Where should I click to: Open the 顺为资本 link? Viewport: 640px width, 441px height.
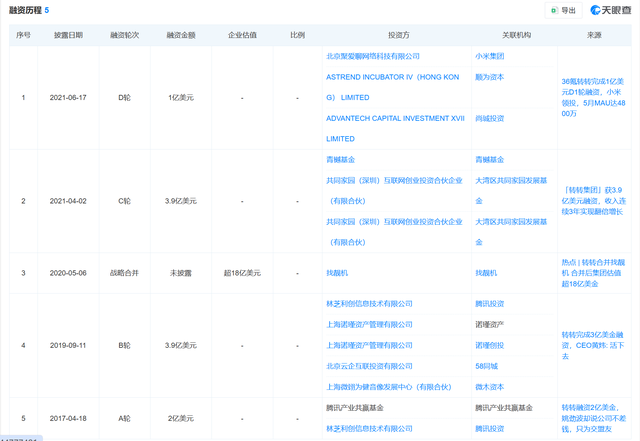click(489, 77)
